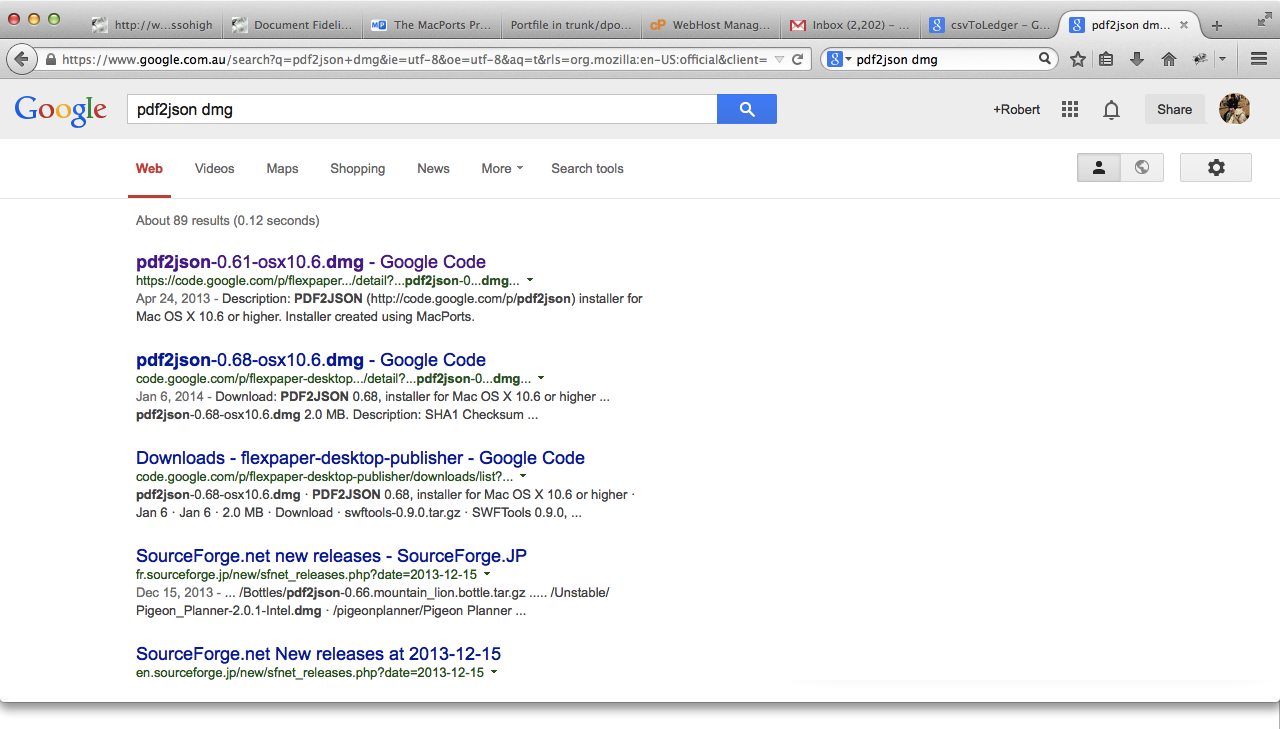Enter full screen with the expand arrows icon
1280x729 pixels.
(1264, 19)
